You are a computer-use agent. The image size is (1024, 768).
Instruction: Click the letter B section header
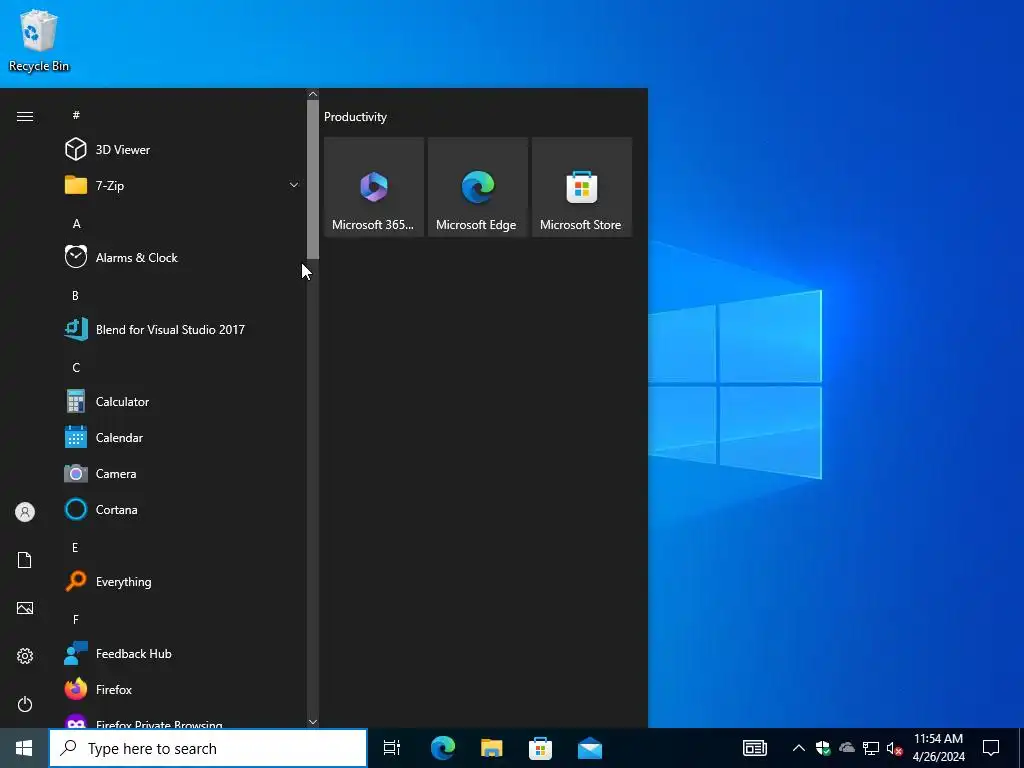point(75,295)
